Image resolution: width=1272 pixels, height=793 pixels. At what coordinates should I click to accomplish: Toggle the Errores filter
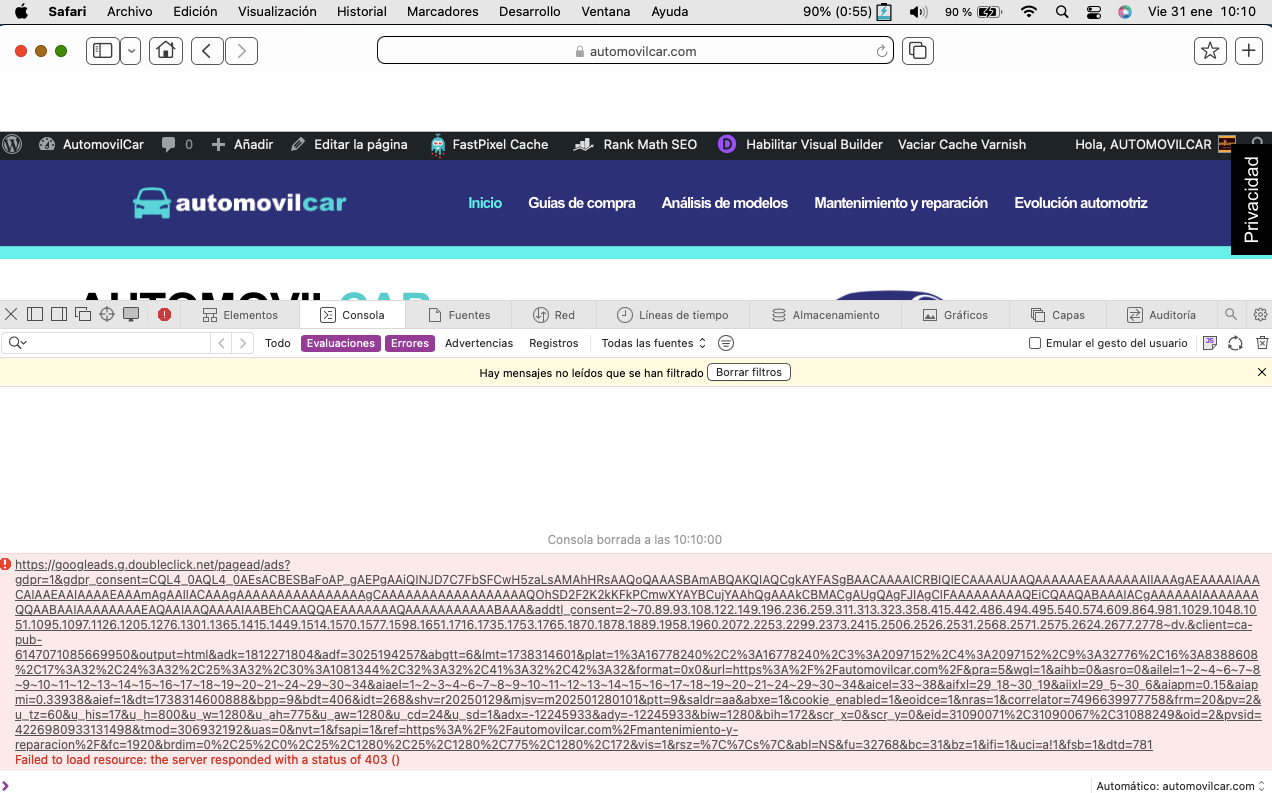(410, 343)
